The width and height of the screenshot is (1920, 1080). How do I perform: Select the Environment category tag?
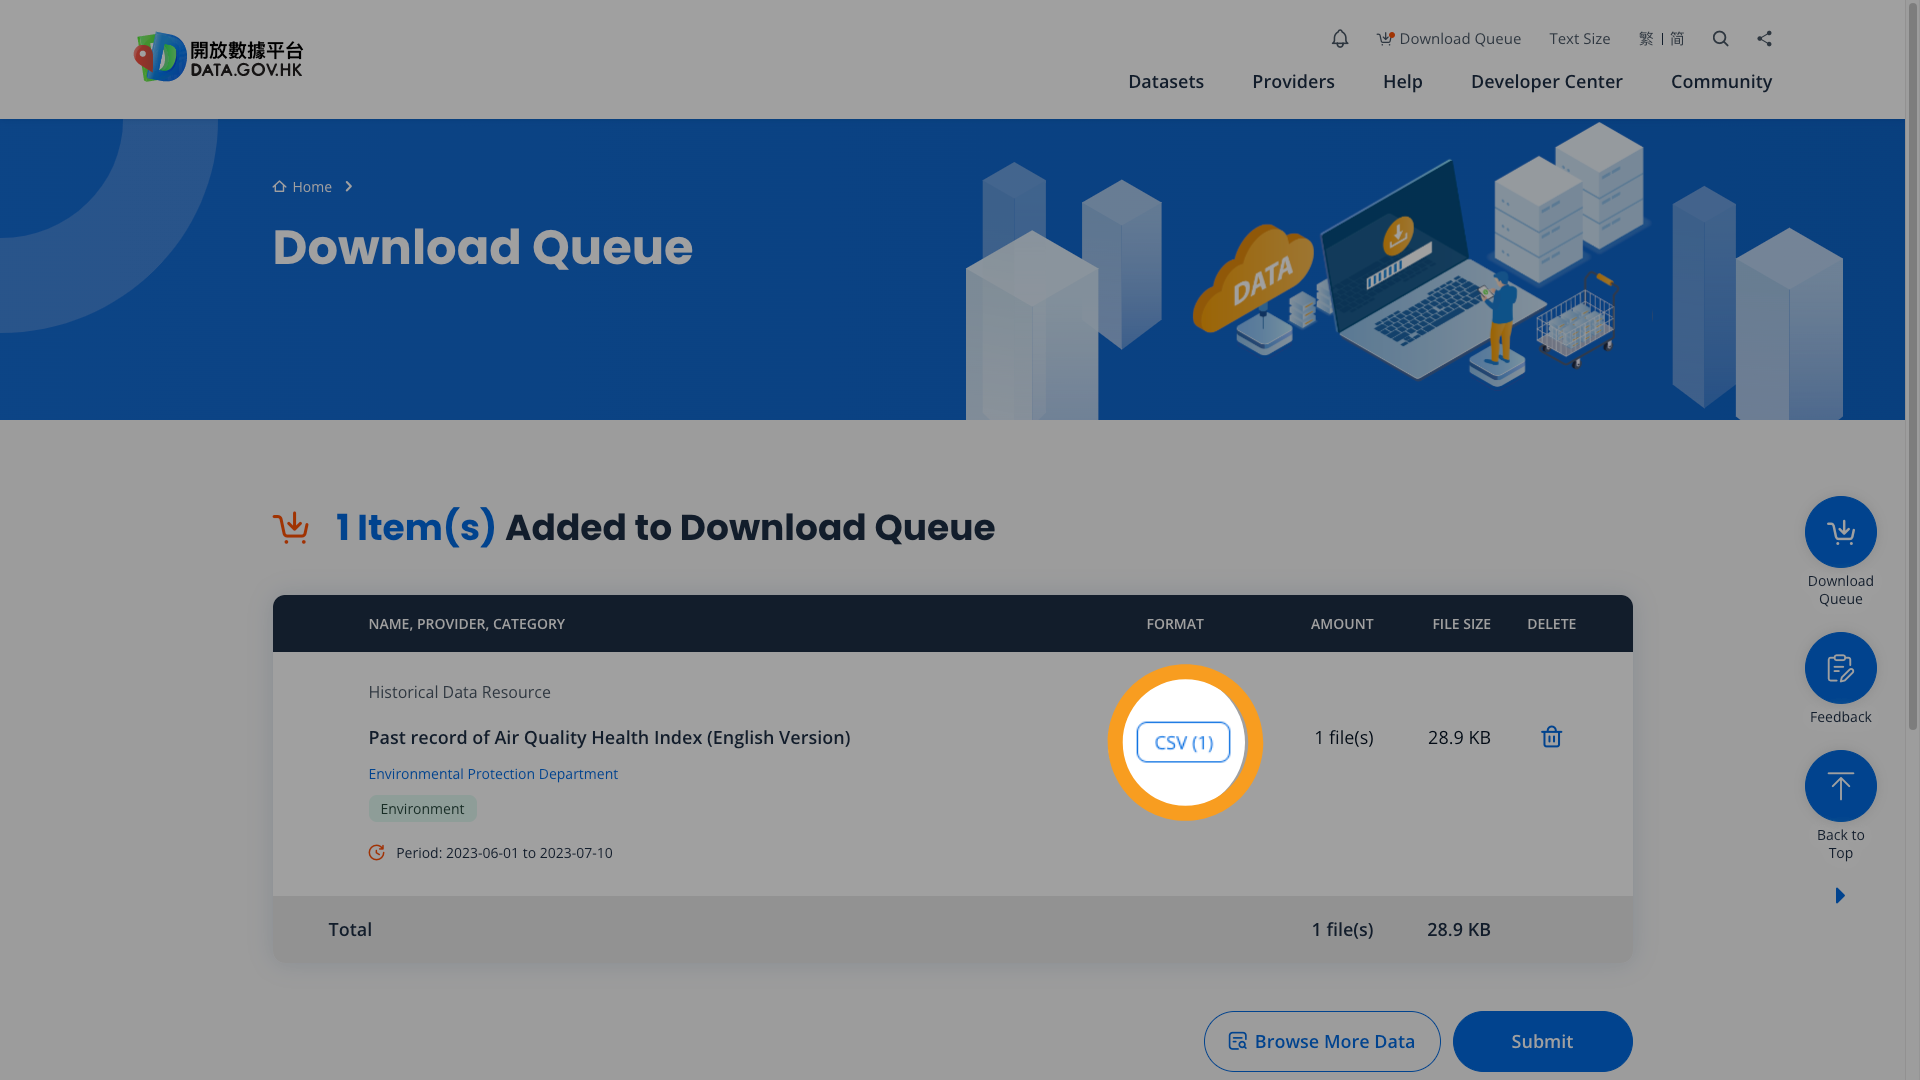click(422, 808)
